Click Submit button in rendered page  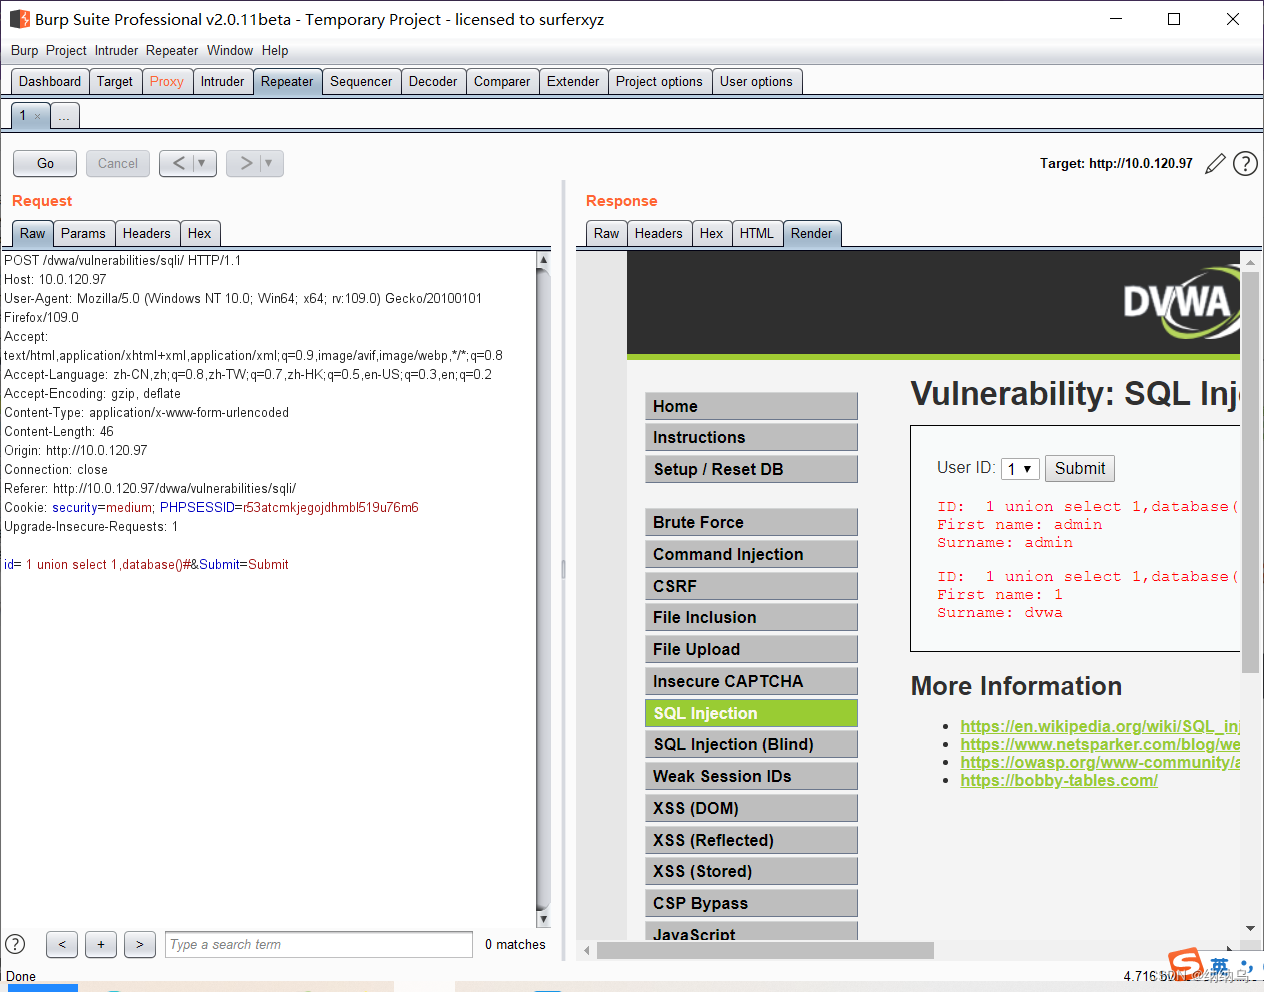pos(1080,469)
